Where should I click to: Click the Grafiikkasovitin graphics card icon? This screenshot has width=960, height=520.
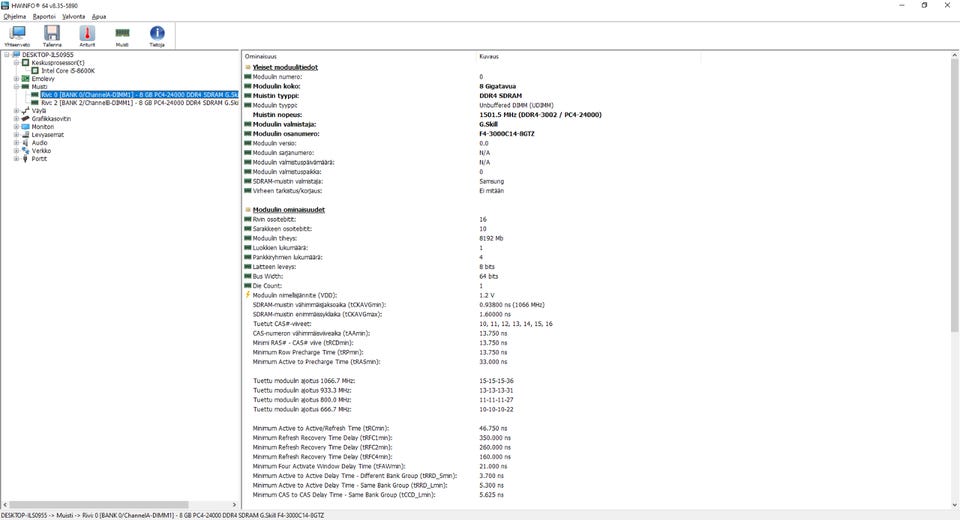[x=26, y=119]
